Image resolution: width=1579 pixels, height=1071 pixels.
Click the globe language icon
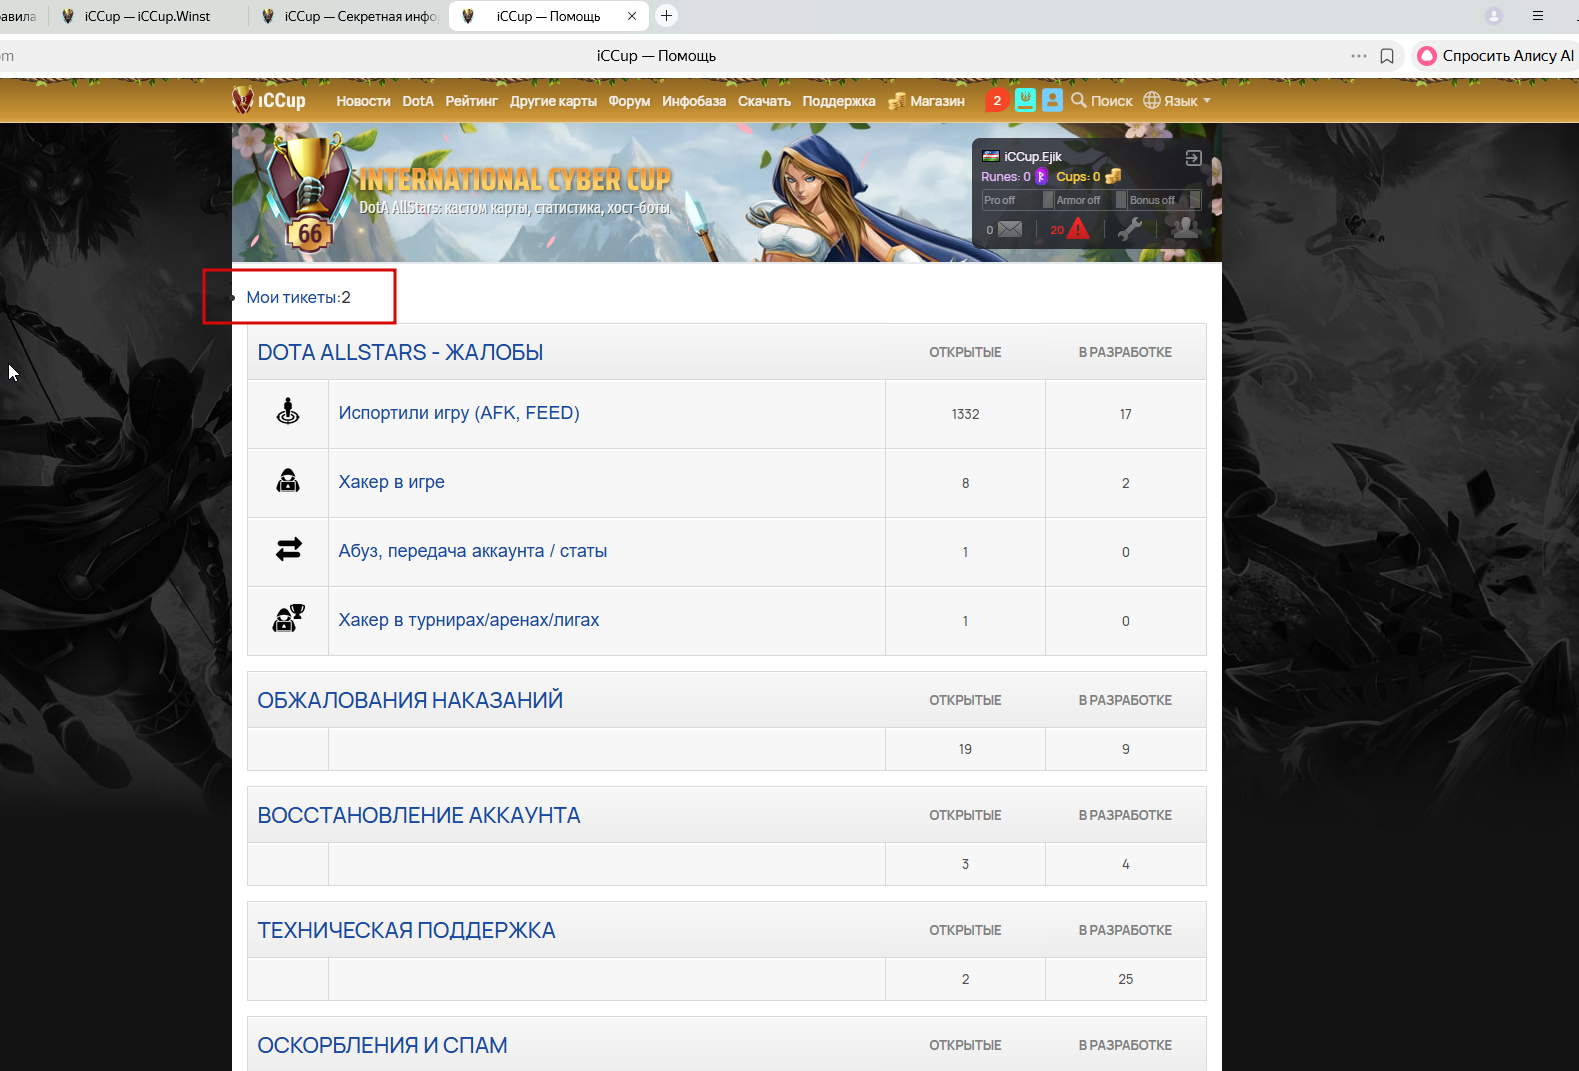1152,100
